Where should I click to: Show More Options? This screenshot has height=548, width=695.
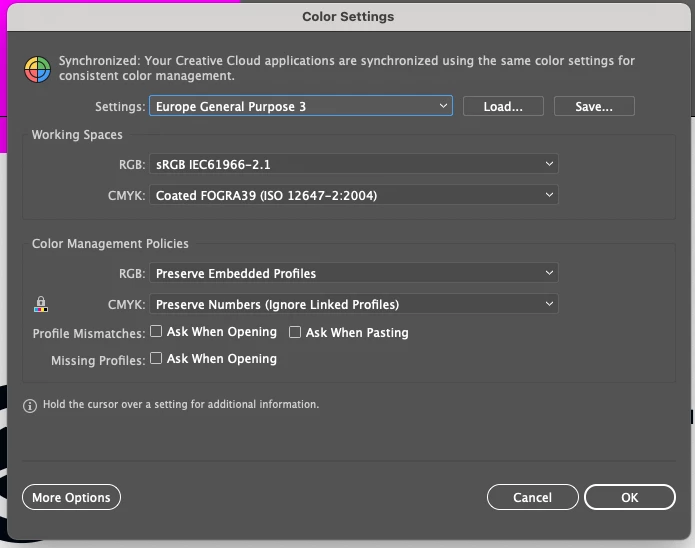[x=71, y=497]
